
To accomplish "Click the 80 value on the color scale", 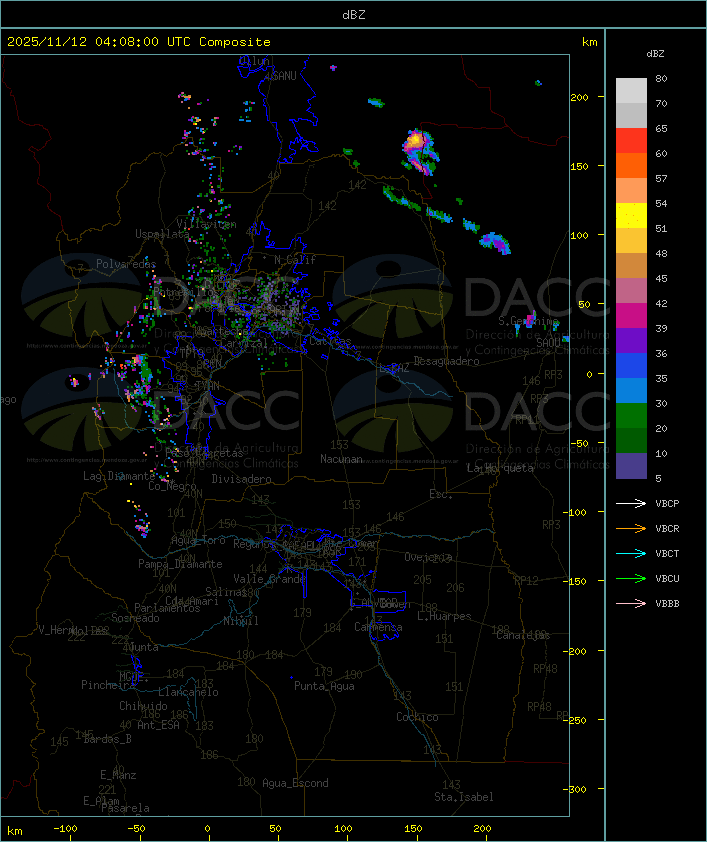I will (661, 78).
